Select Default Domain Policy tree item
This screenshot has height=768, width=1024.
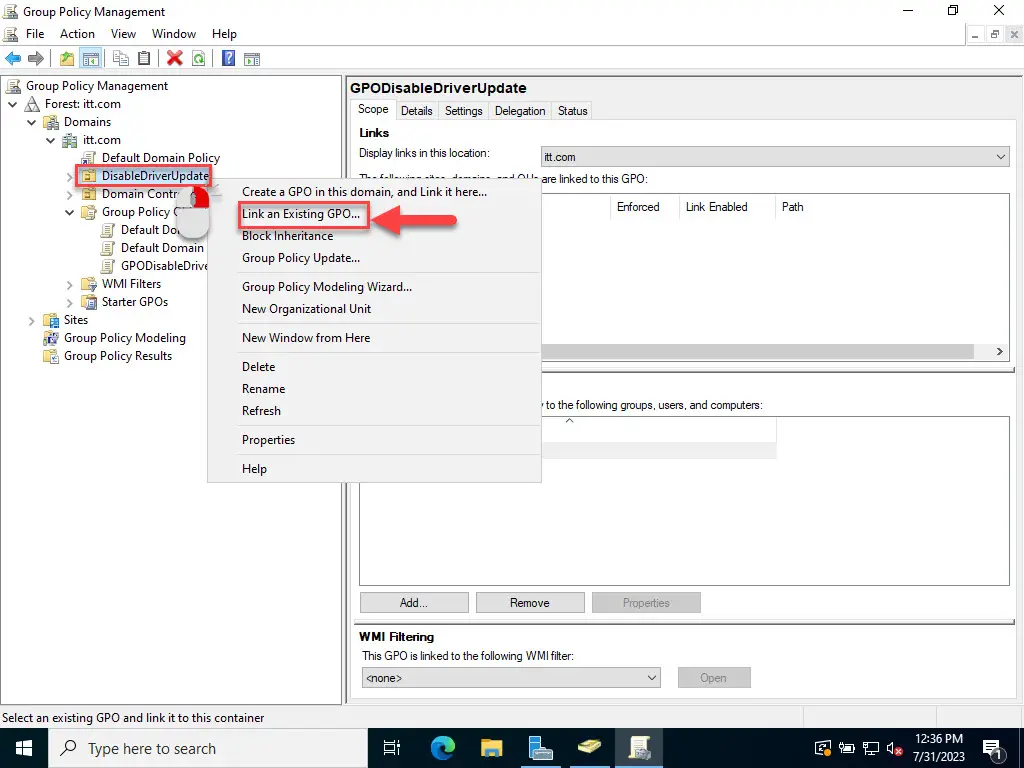161,158
